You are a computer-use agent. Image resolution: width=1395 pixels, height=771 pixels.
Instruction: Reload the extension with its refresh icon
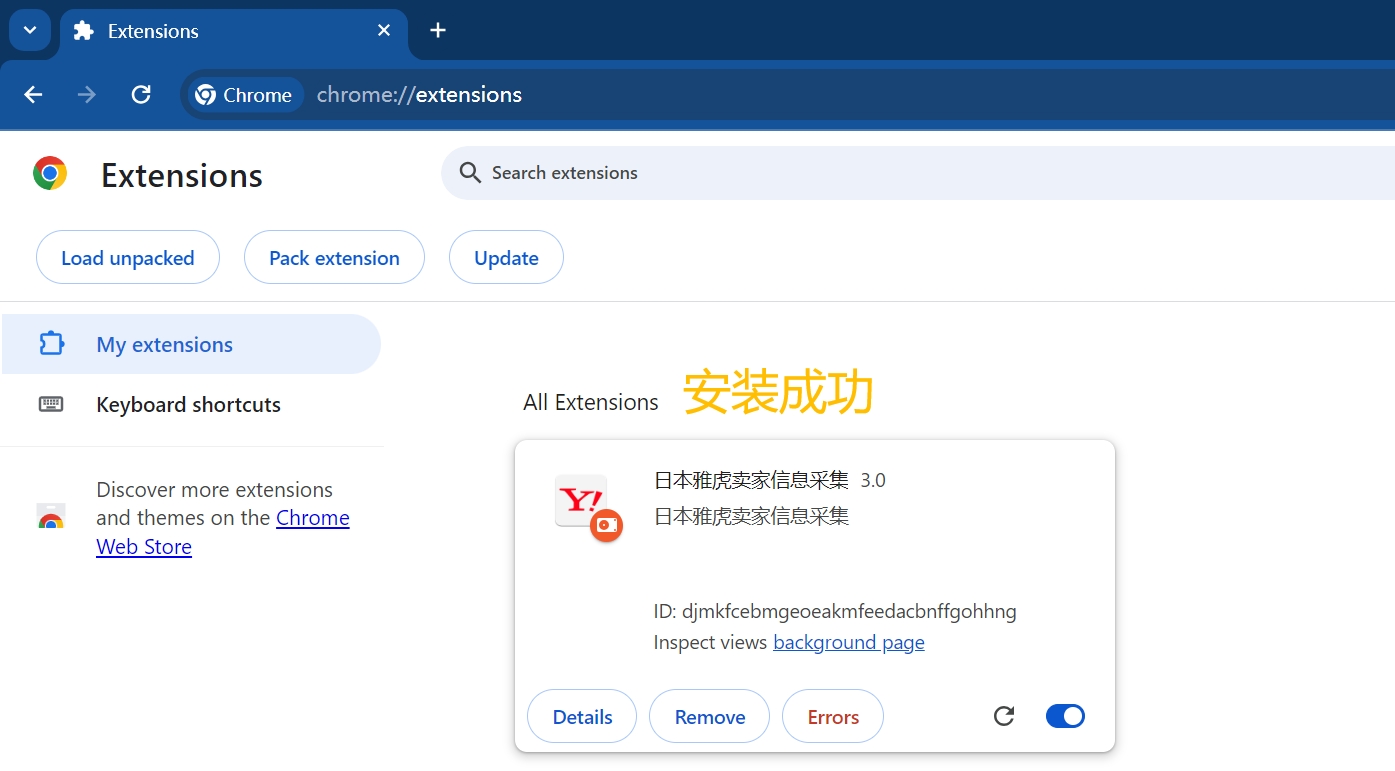[1004, 716]
